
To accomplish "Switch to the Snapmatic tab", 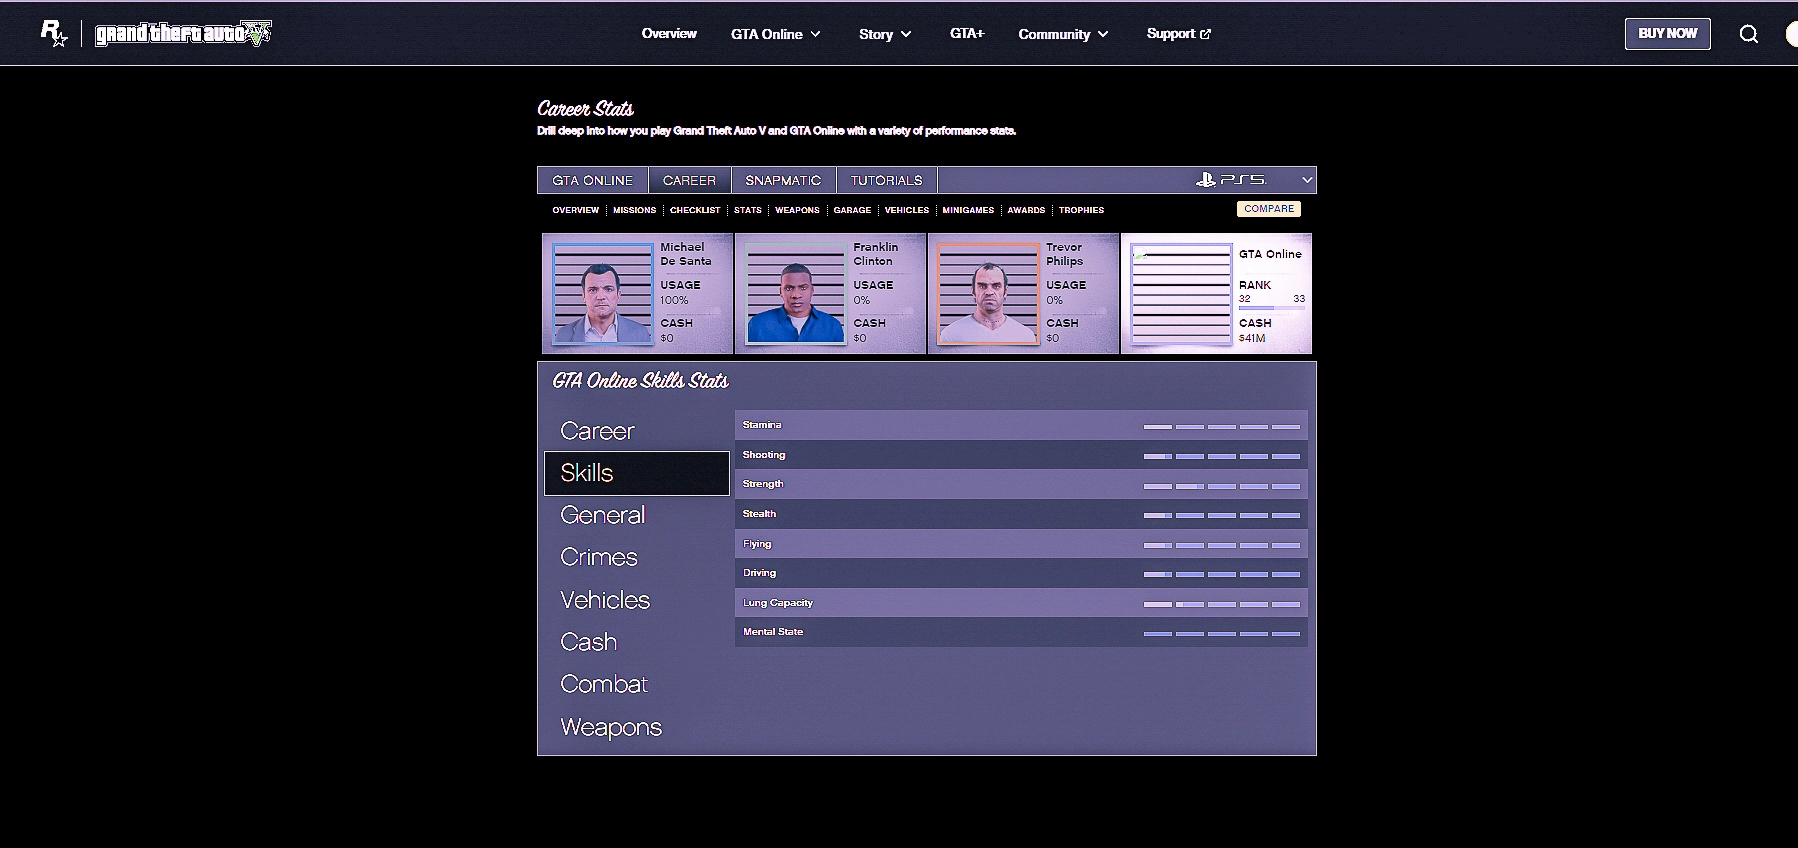I will pyautogui.click(x=783, y=180).
